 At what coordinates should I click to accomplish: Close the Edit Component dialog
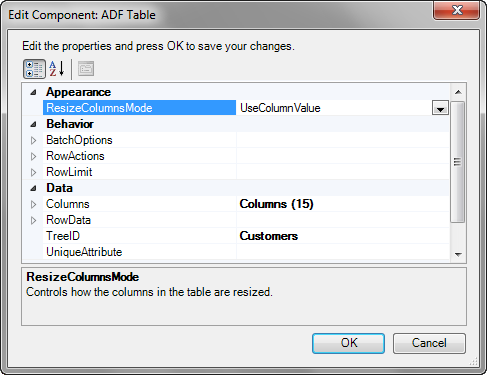456,10
